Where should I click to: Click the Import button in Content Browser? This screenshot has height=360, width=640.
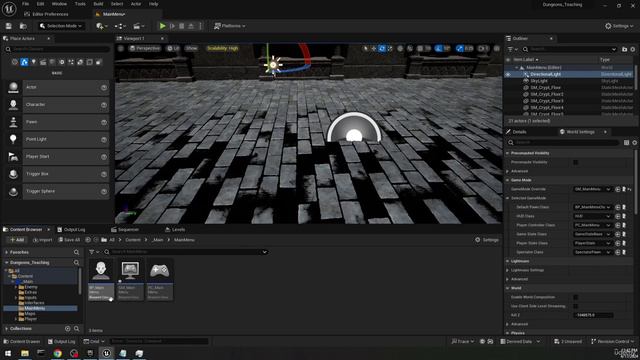(42, 240)
